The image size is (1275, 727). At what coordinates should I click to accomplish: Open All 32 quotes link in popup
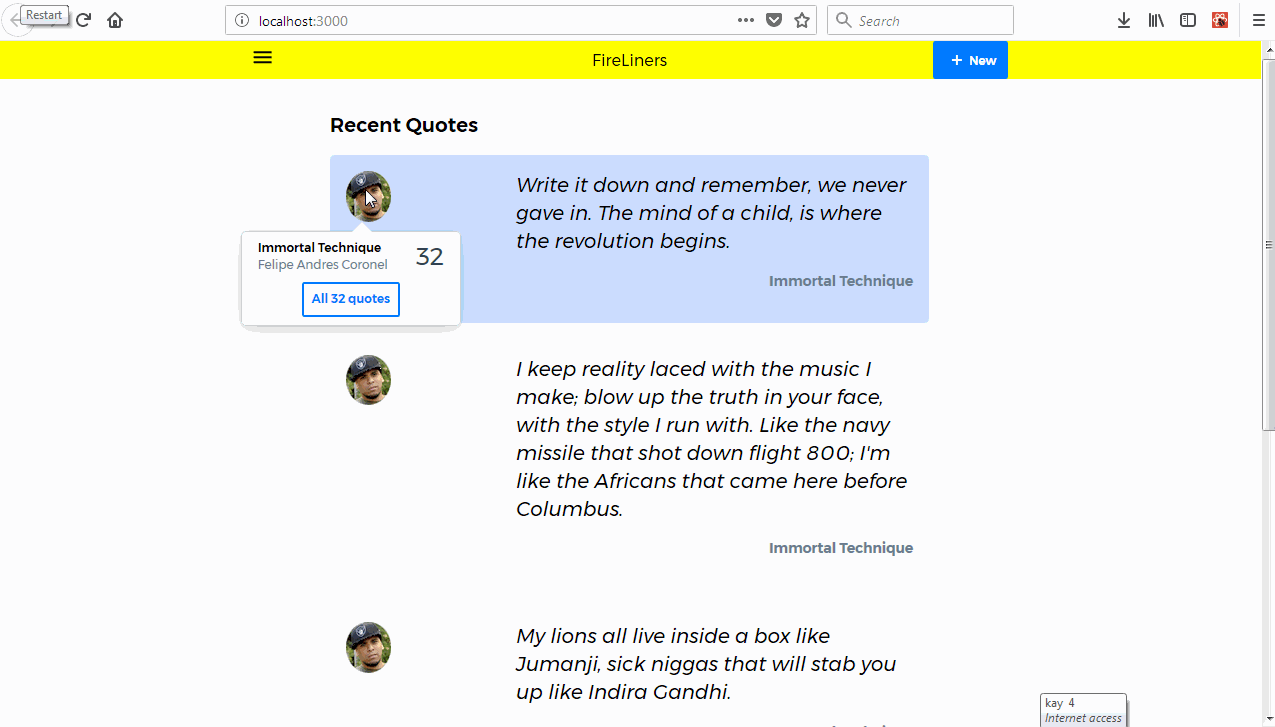click(351, 299)
